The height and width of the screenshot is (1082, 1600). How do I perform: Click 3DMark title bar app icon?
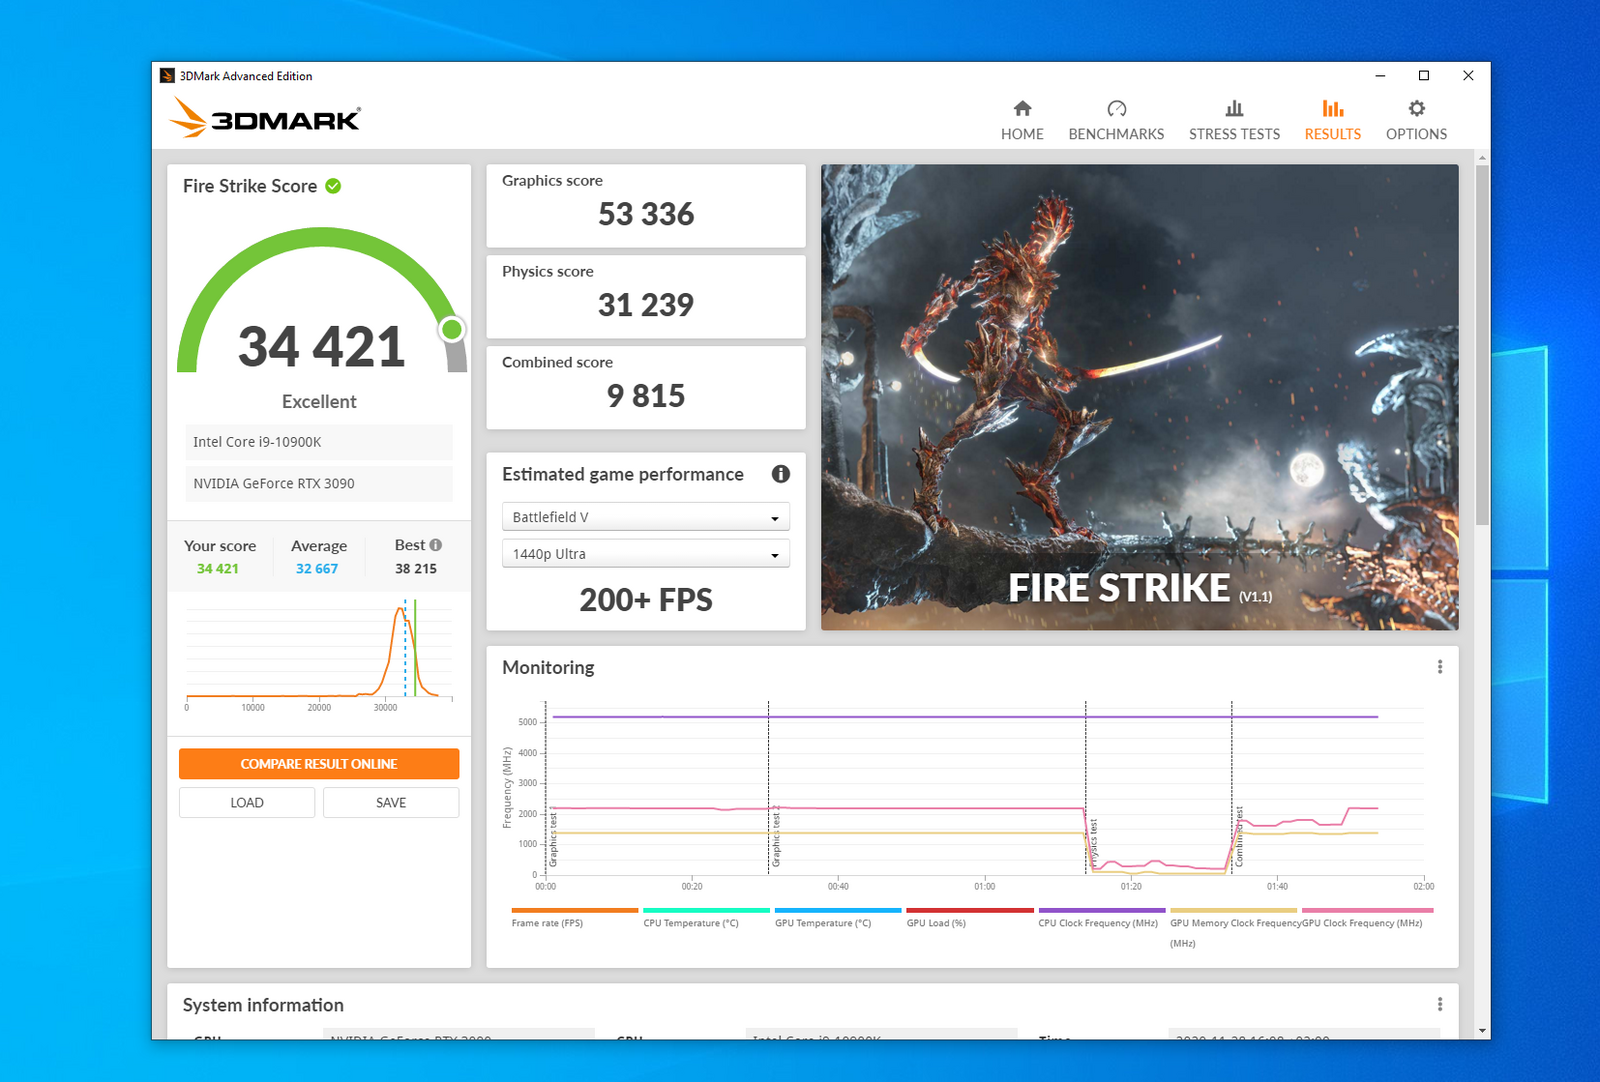point(167,76)
